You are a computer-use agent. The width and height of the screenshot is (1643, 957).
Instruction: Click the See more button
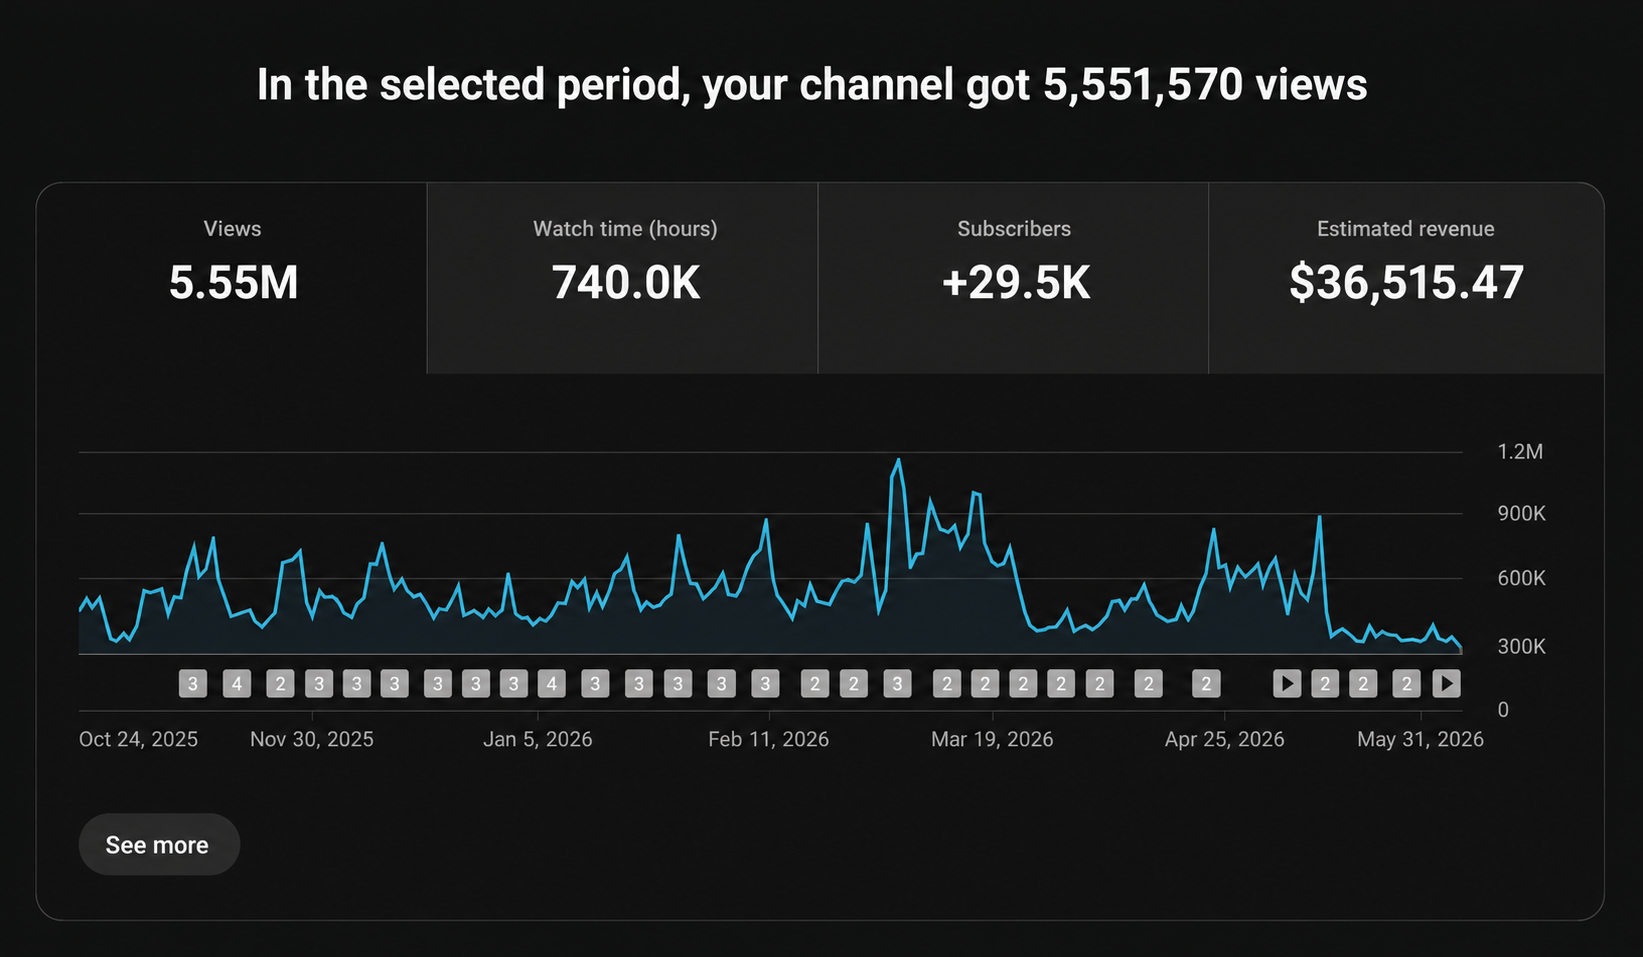[x=159, y=845]
